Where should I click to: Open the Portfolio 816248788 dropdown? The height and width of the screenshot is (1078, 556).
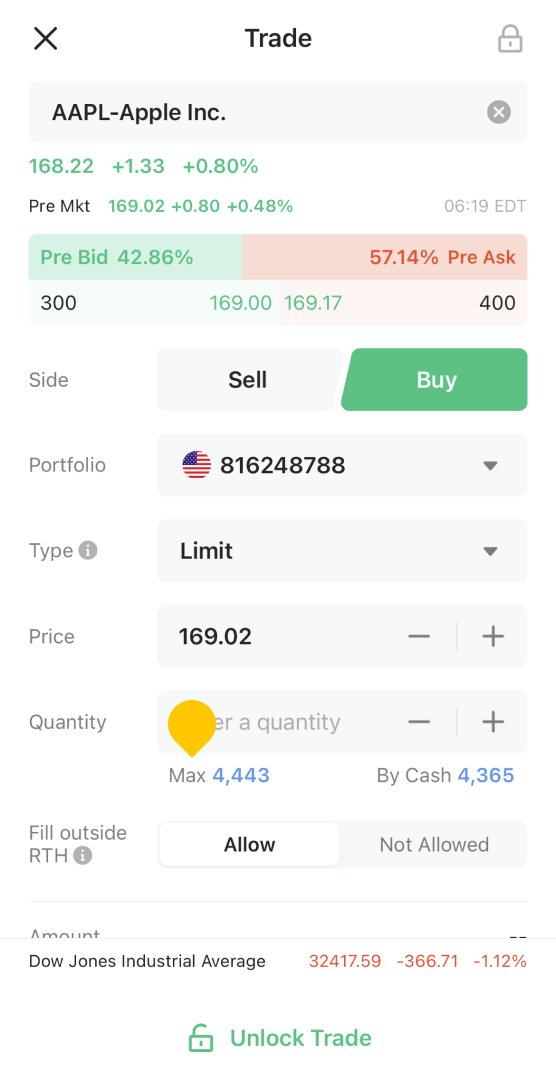click(342, 465)
